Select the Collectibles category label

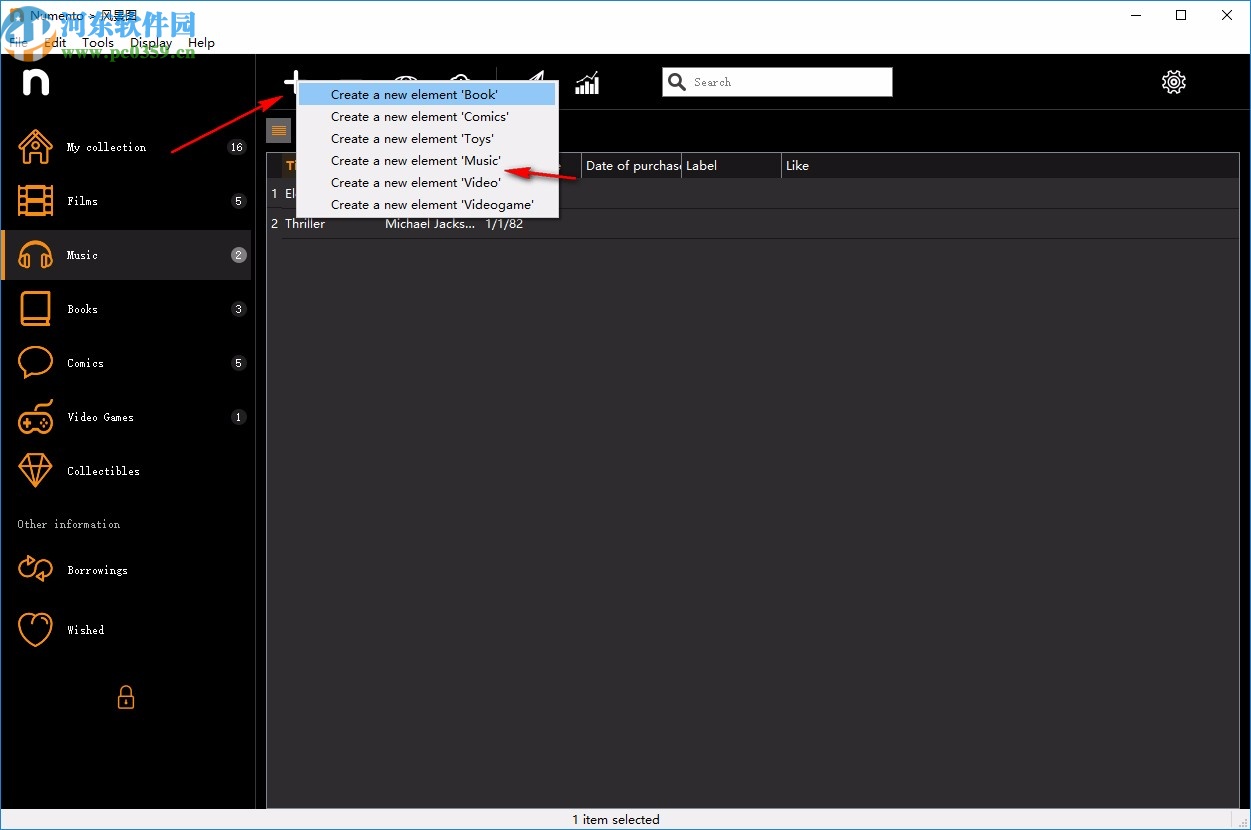click(103, 471)
